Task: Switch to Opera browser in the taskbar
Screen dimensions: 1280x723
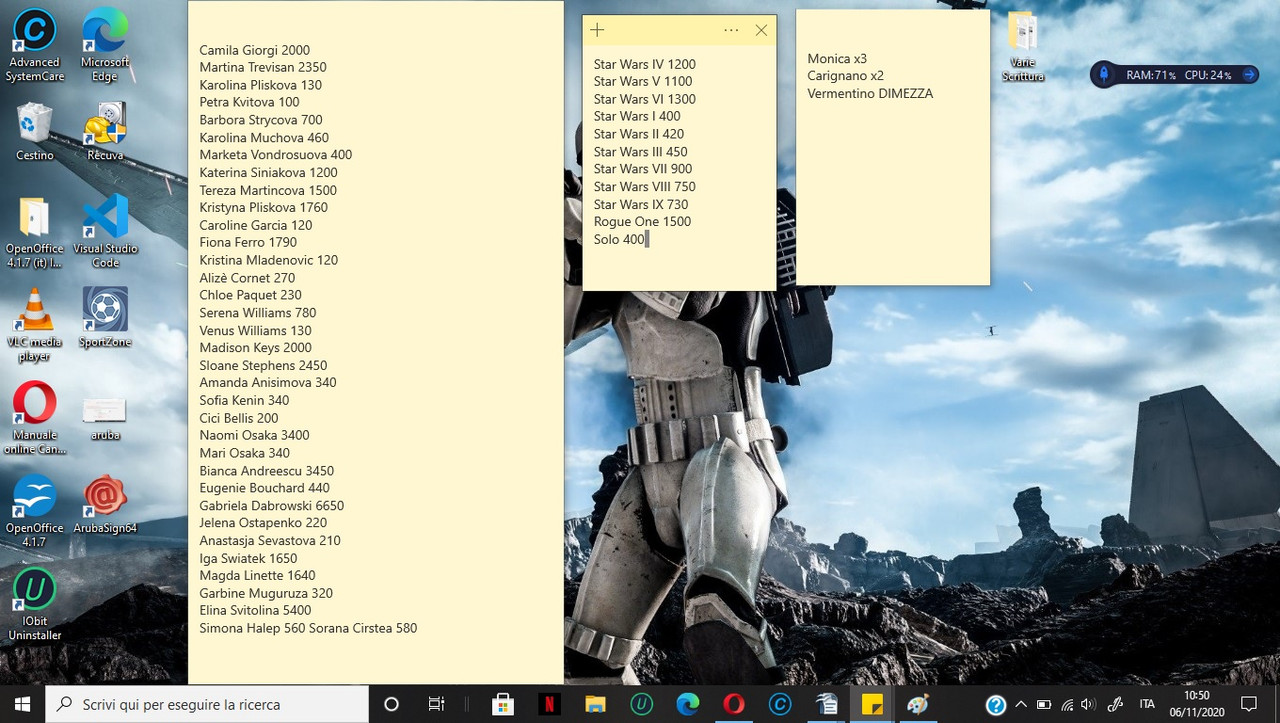Action: 734,704
